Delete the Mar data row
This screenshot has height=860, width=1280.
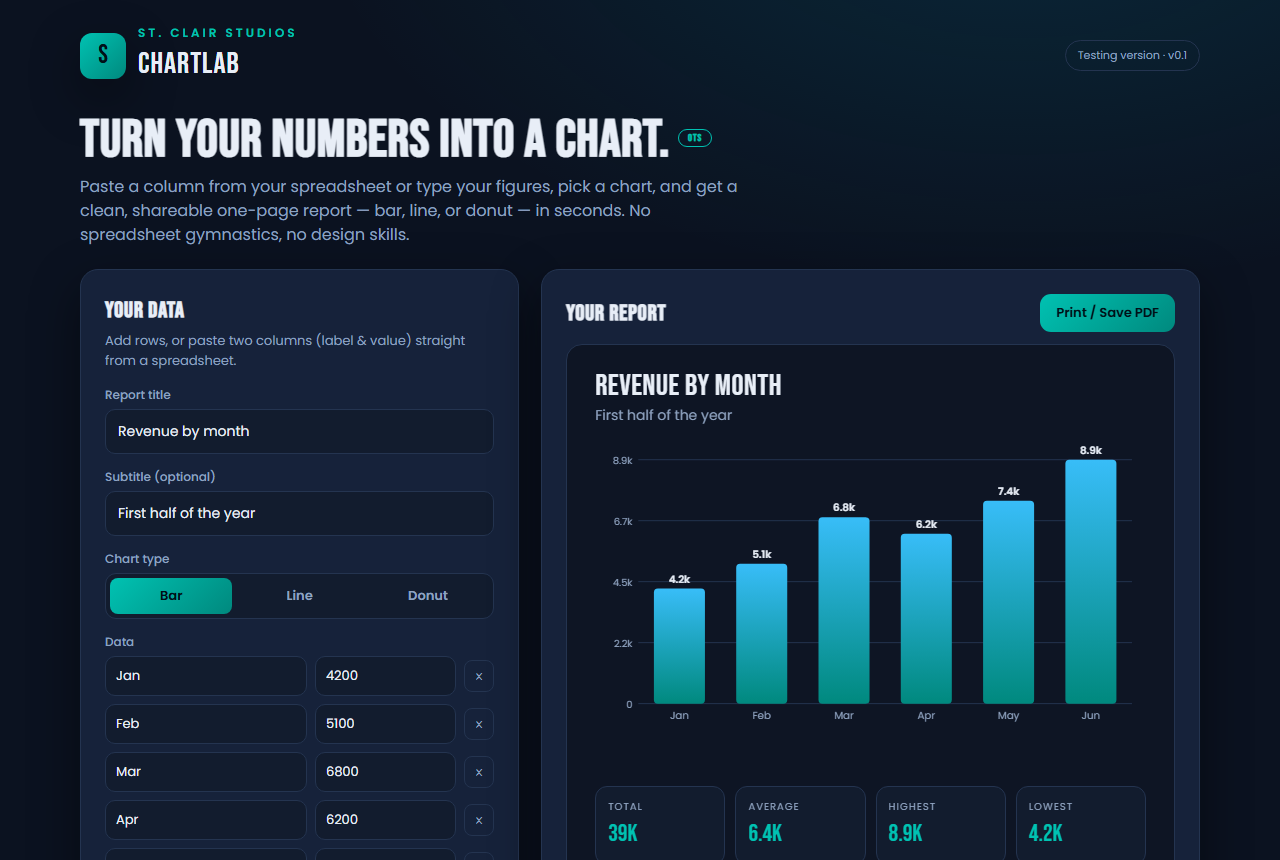click(479, 772)
